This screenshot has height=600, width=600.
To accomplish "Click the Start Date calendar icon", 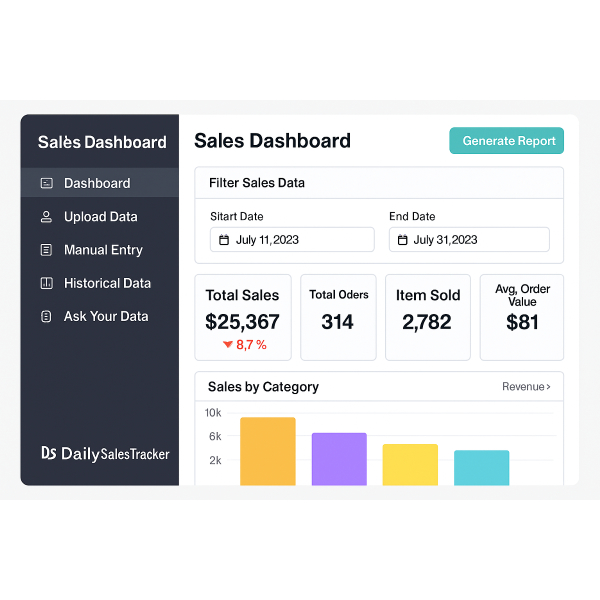I will (223, 240).
